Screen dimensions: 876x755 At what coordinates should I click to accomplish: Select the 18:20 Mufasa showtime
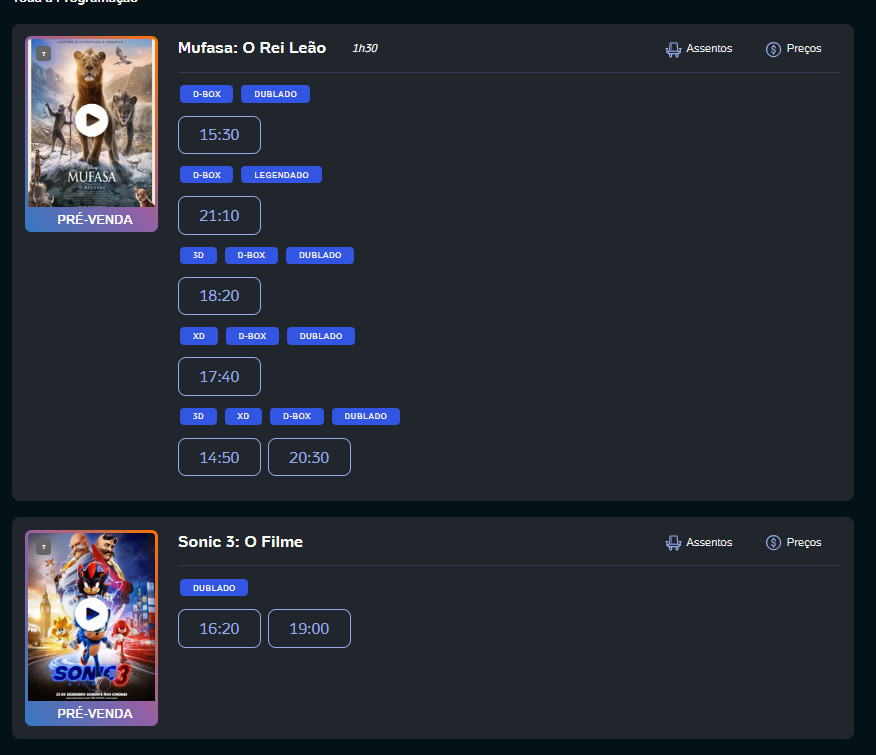coord(220,296)
